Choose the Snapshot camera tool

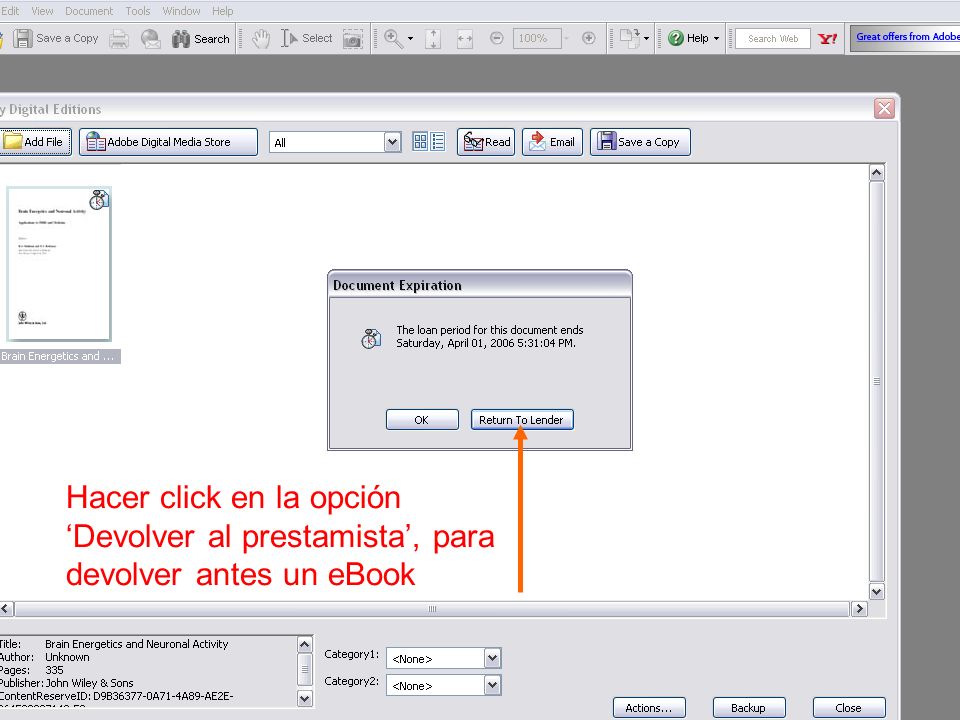(353, 39)
